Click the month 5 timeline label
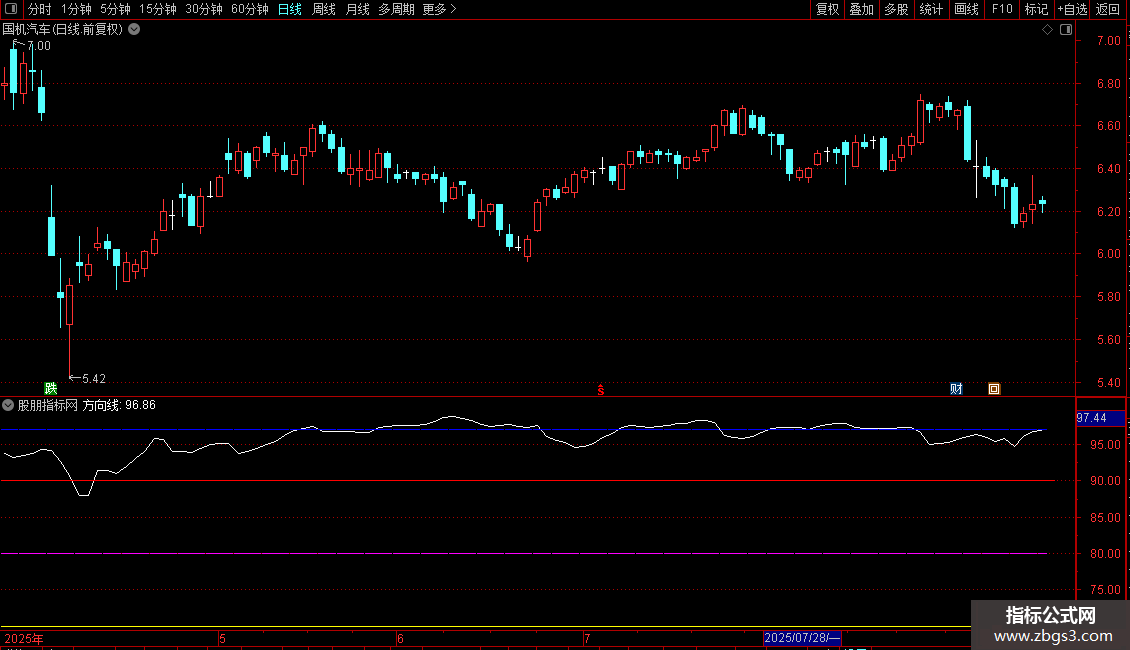This screenshot has width=1130, height=650. tap(222, 638)
